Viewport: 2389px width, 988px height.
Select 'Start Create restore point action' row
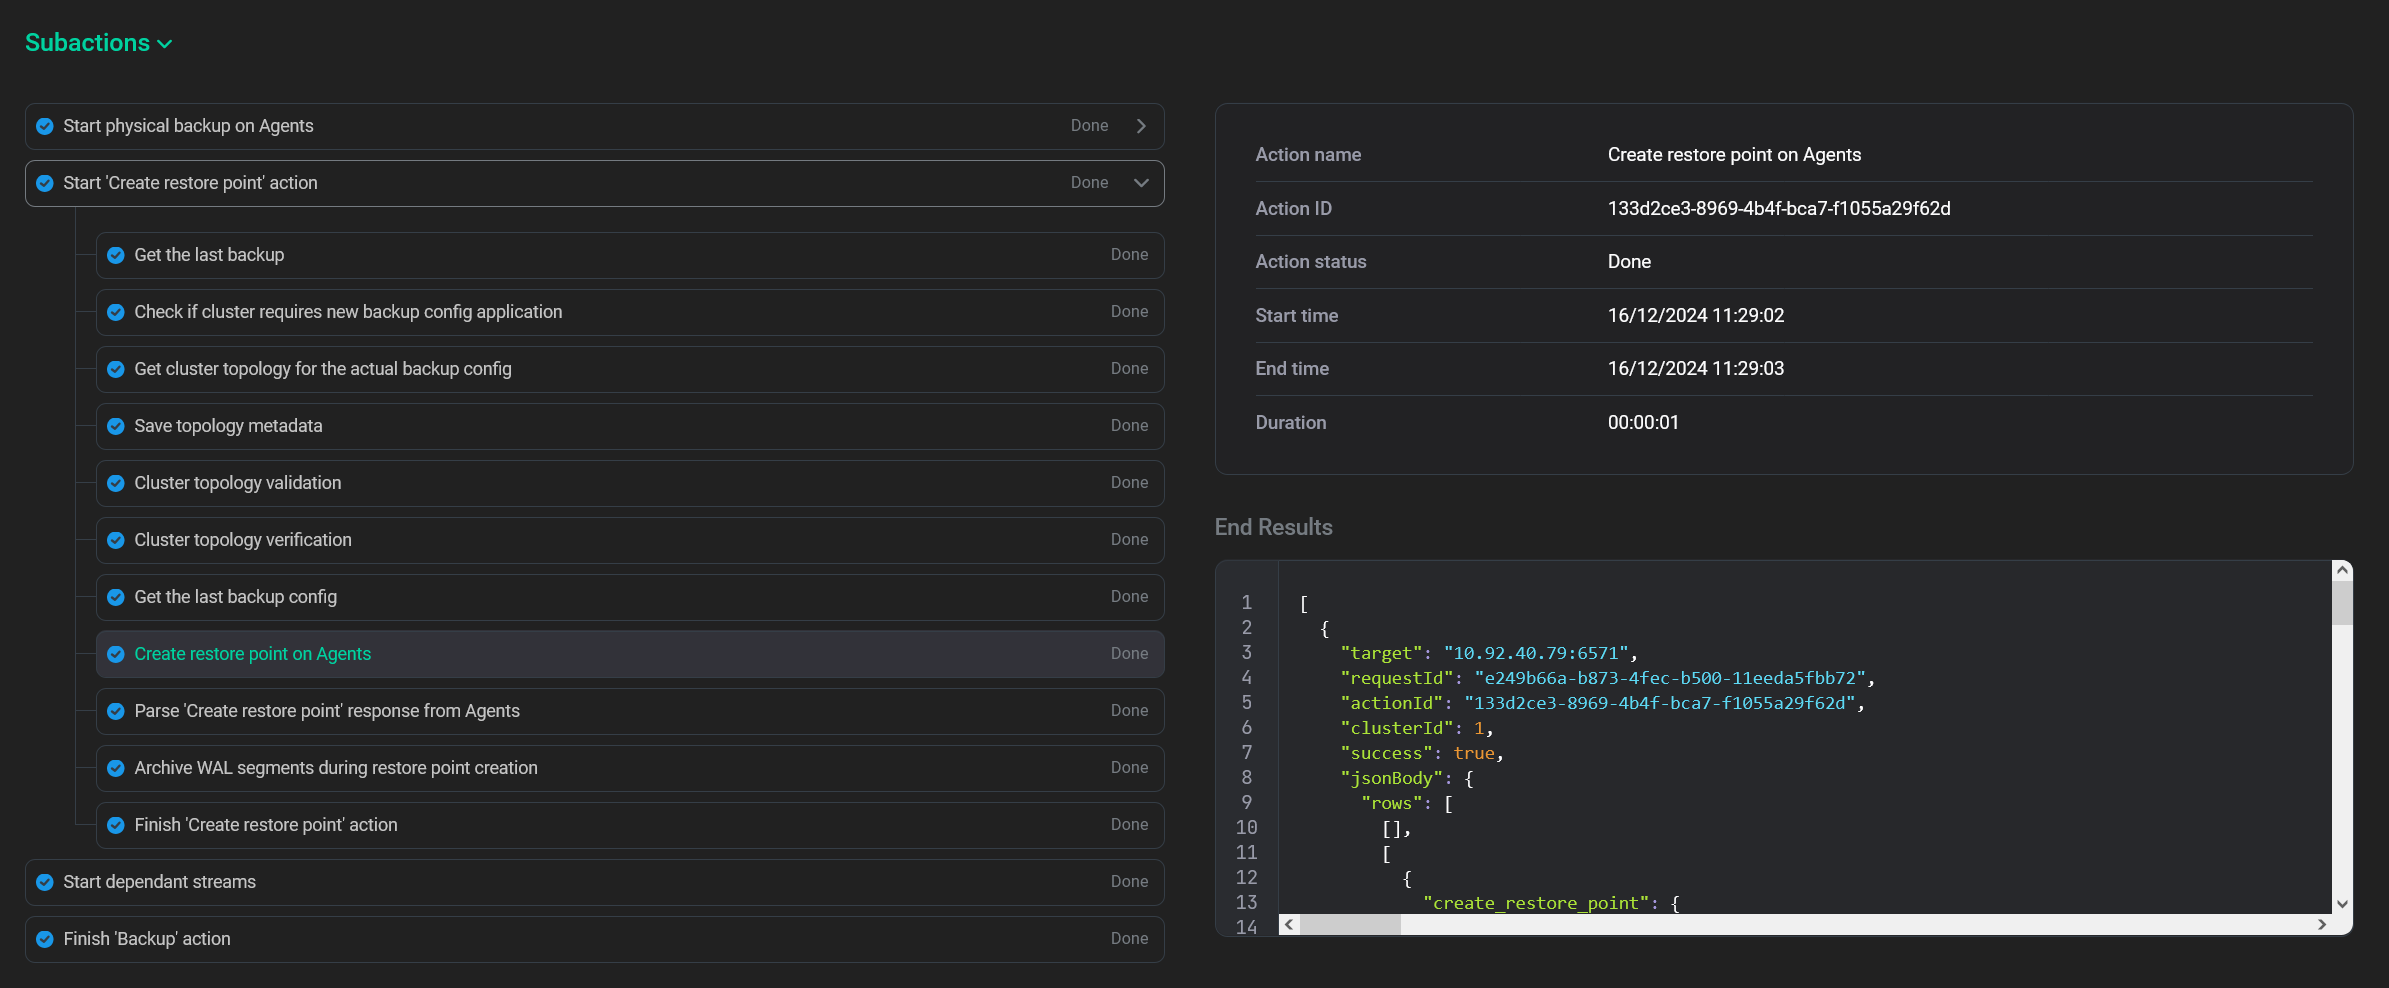pyautogui.click(x=595, y=183)
